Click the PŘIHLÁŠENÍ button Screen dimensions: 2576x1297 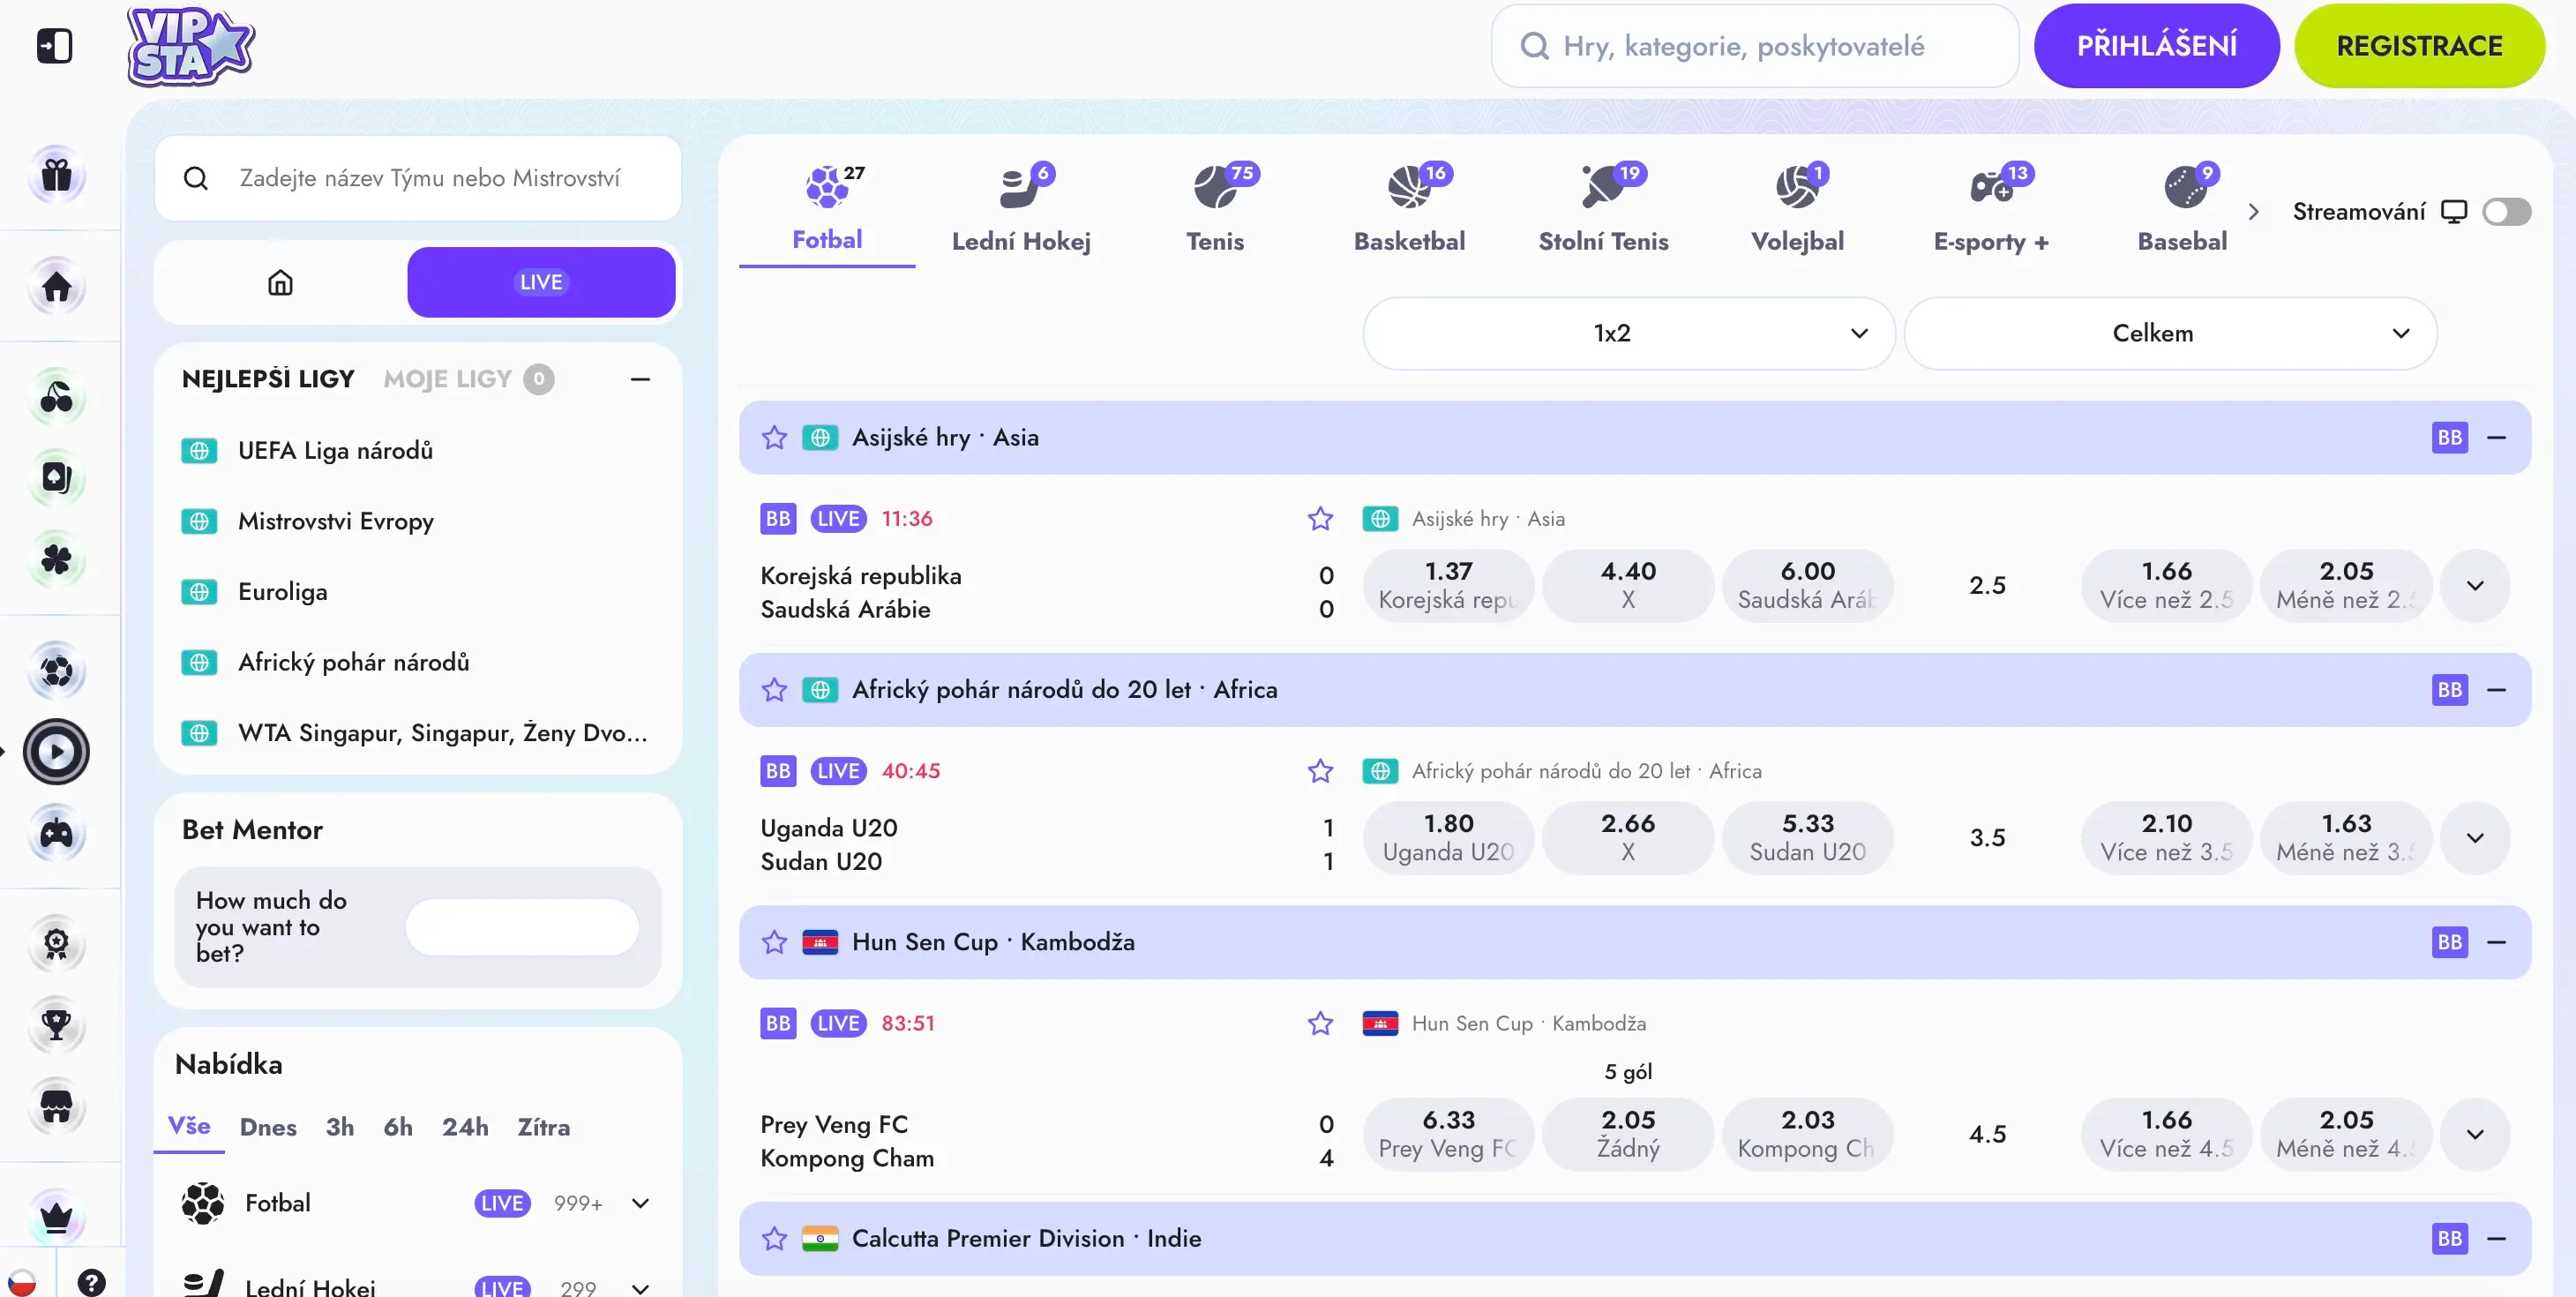click(2156, 46)
